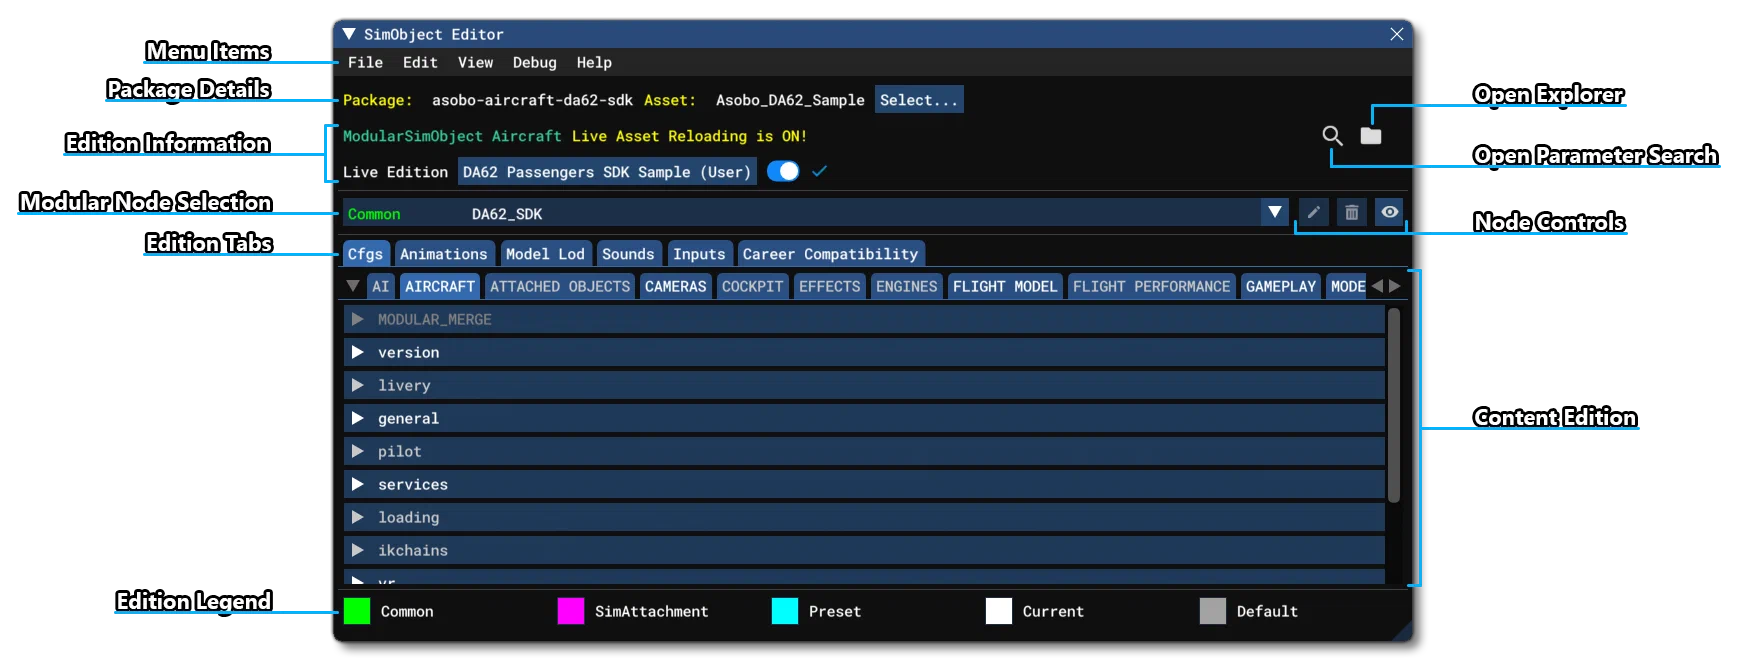Screen dimensions: 1738x665
Task: Expand the version section
Action: [x=864, y=352]
